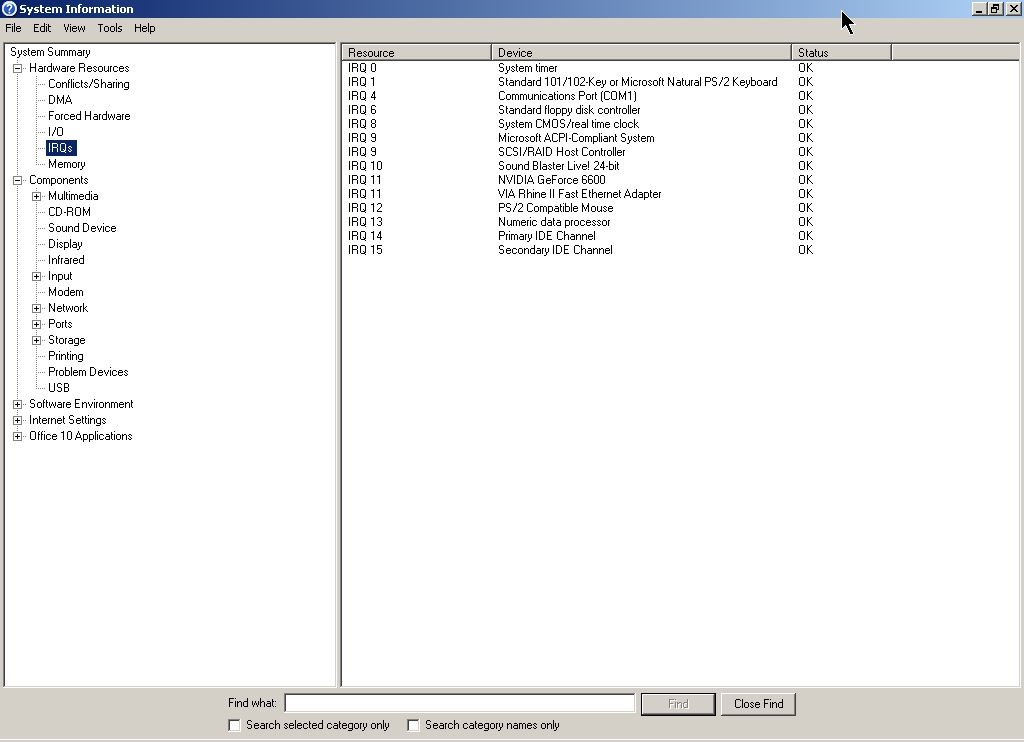Sort by the Resource column header
The image size is (1024, 742).
click(x=416, y=53)
